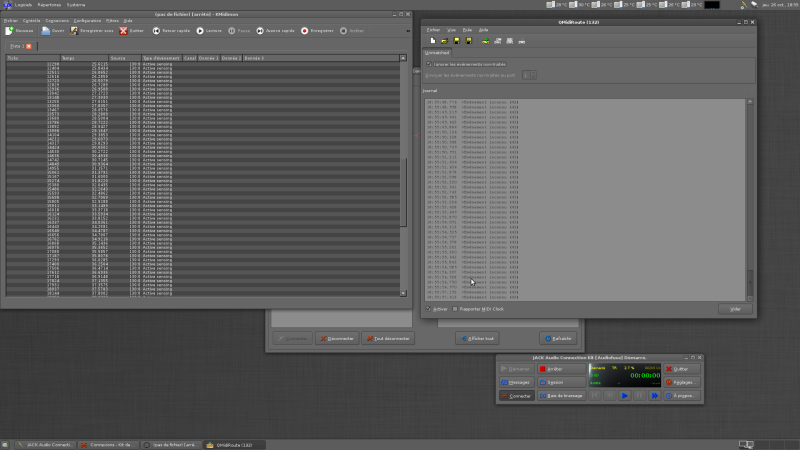The width and height of the screenshot is (800, 450).
Task: Click the Vider button in journal
Action: tap(734, 308)
